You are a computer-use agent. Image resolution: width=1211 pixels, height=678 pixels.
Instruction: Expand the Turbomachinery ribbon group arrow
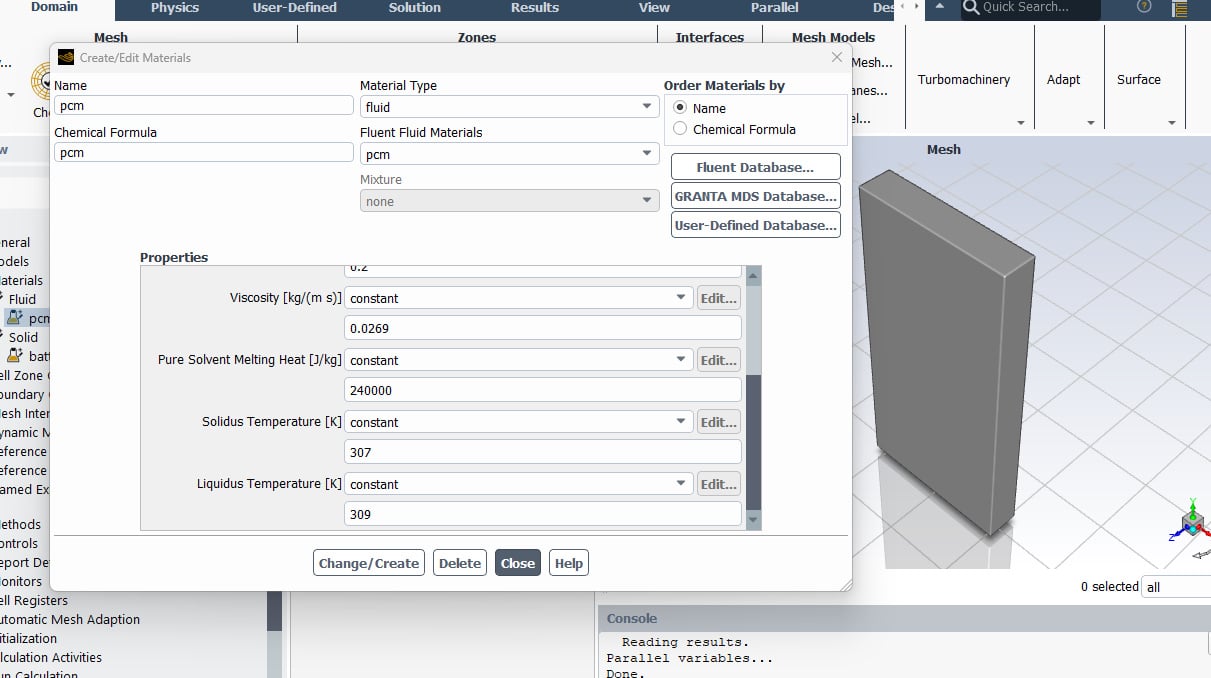[x=1020, y=123]
